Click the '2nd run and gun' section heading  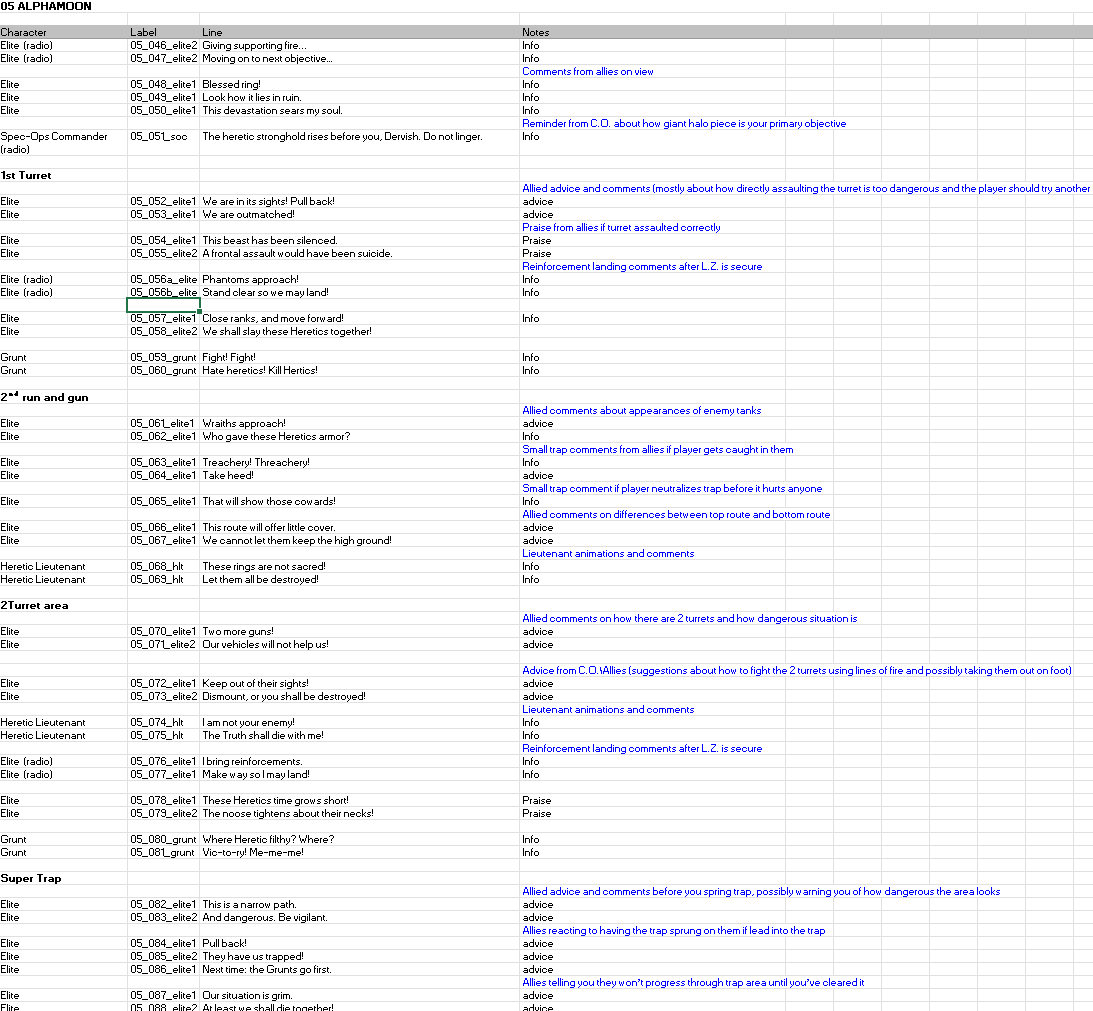pos(45,397)
